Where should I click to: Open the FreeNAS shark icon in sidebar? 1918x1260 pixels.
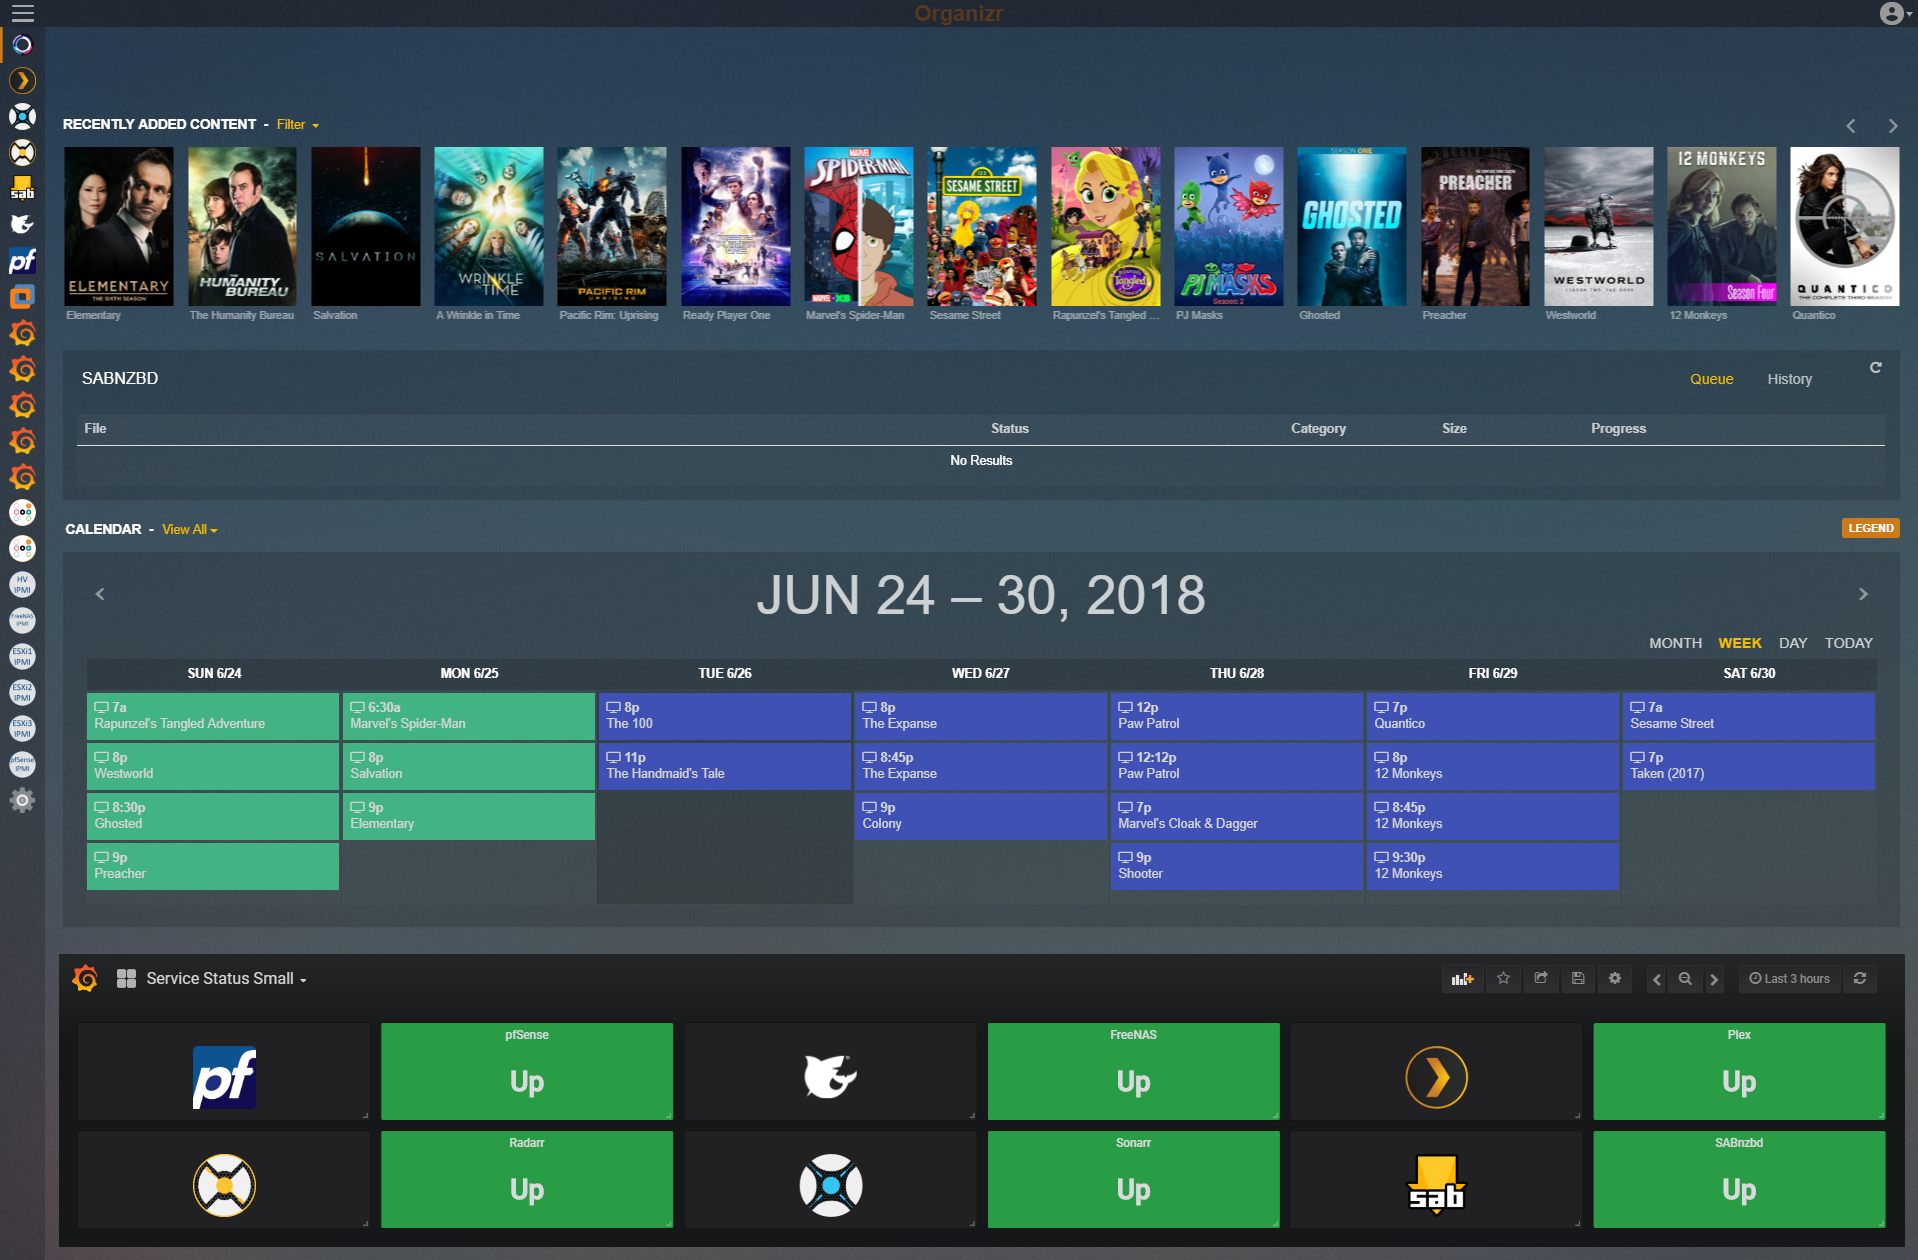pyautogui.click(x=22, y=225)
